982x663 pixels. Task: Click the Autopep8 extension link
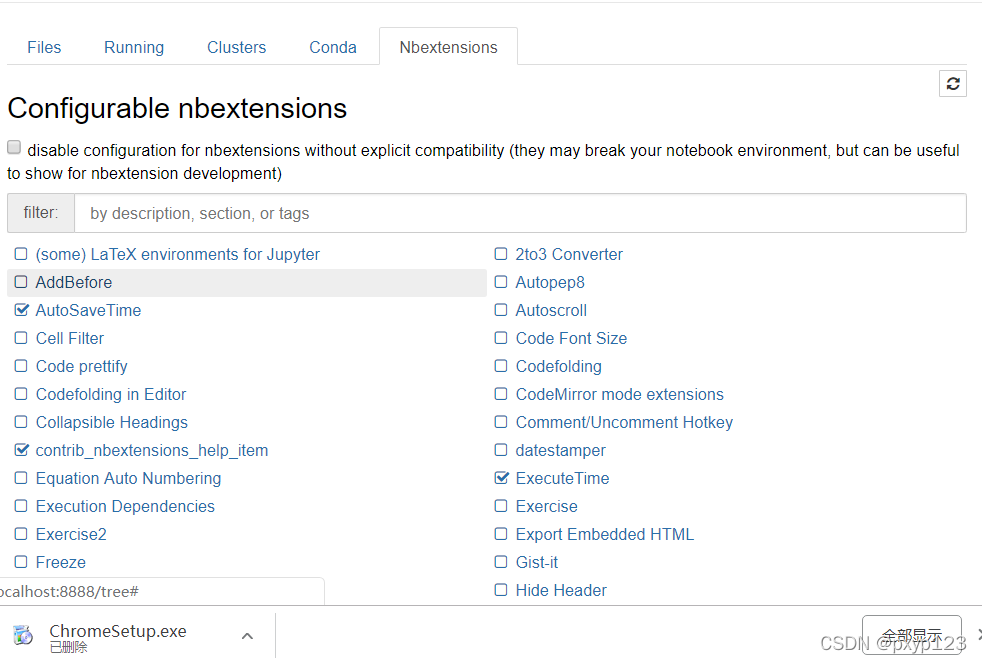(550, 282)
